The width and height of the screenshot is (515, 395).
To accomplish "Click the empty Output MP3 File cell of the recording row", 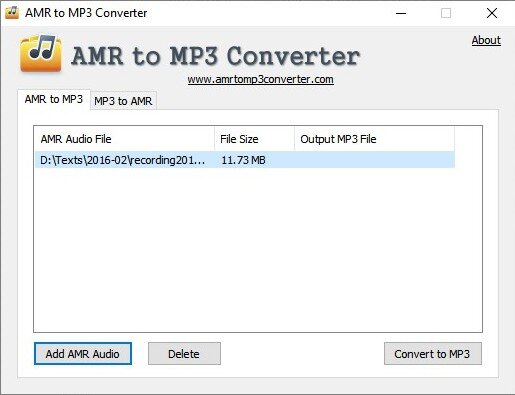I will (x=374, y=160).
